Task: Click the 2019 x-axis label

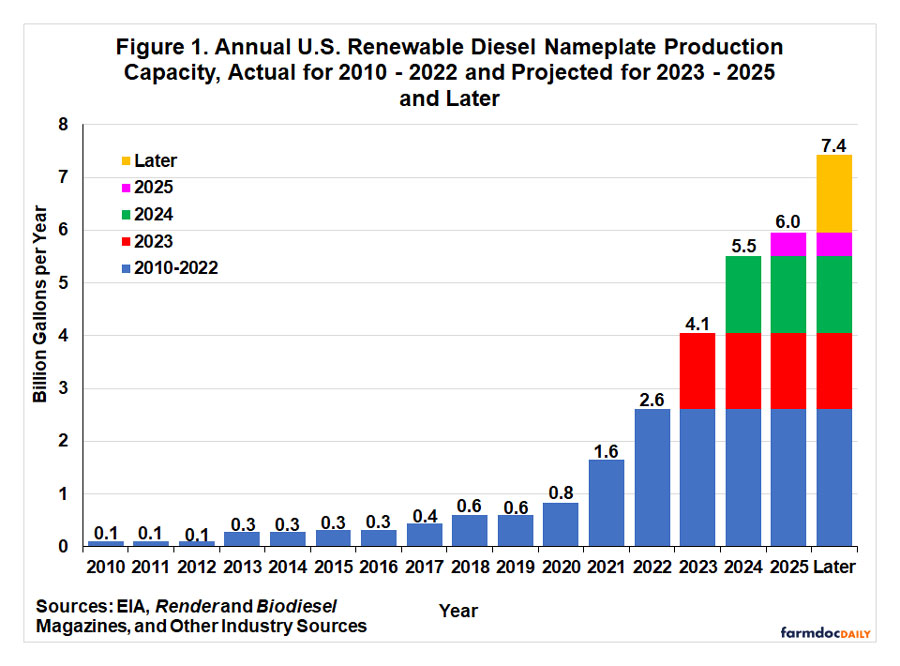Action: coord(515,567)
